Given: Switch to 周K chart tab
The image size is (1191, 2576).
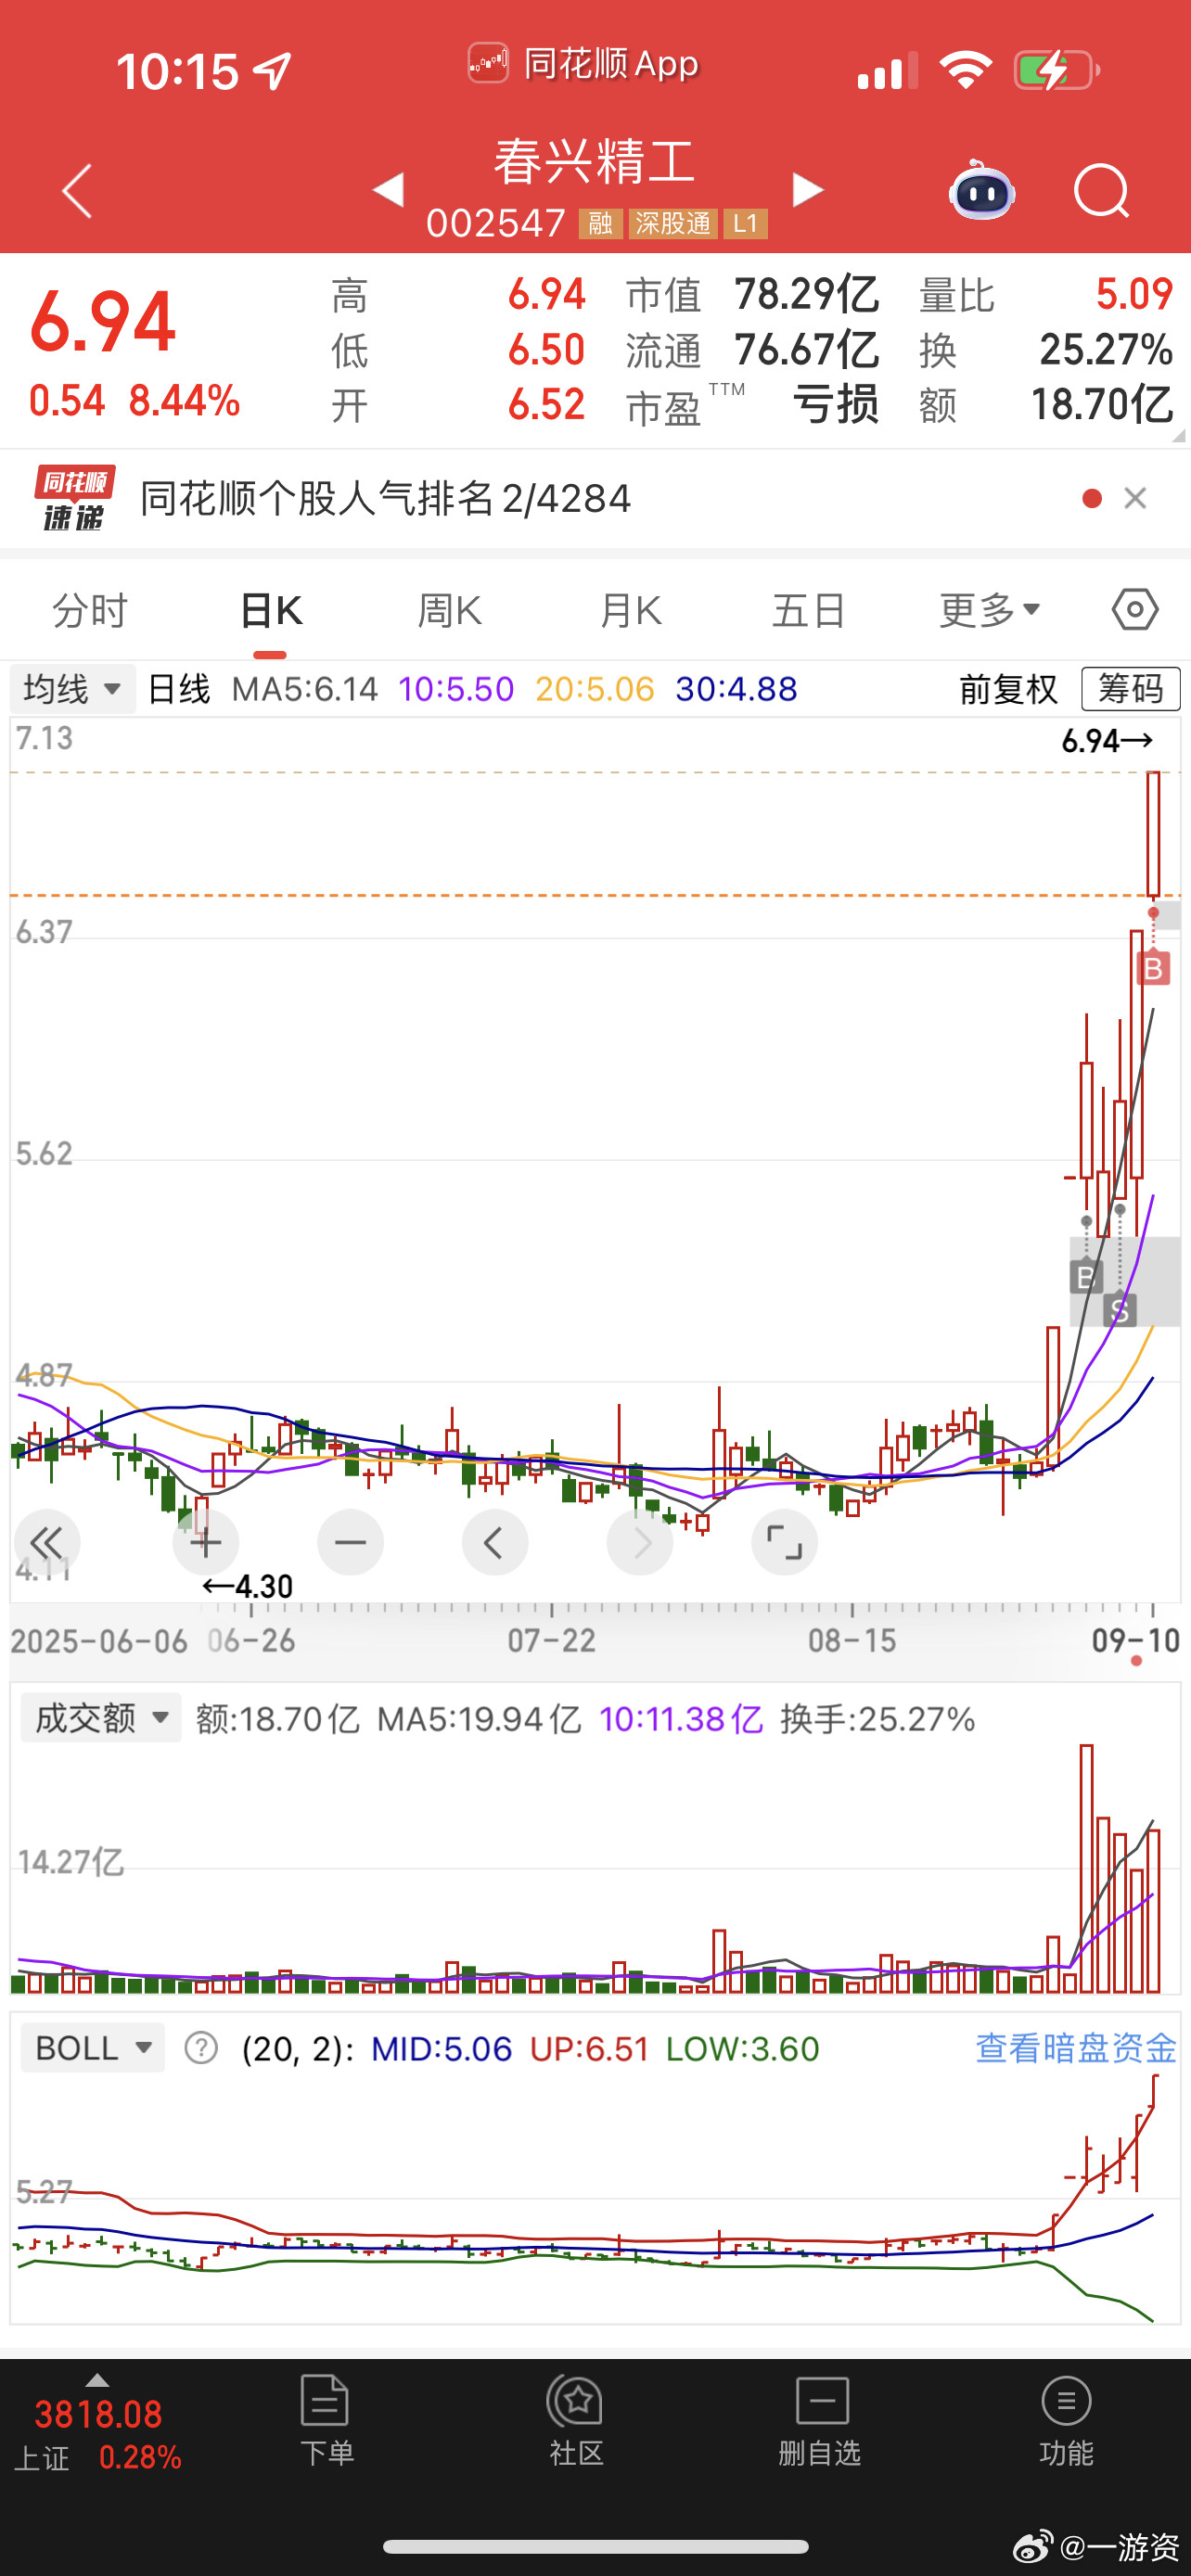Looking at the screenshot, I should coord(450,610).
